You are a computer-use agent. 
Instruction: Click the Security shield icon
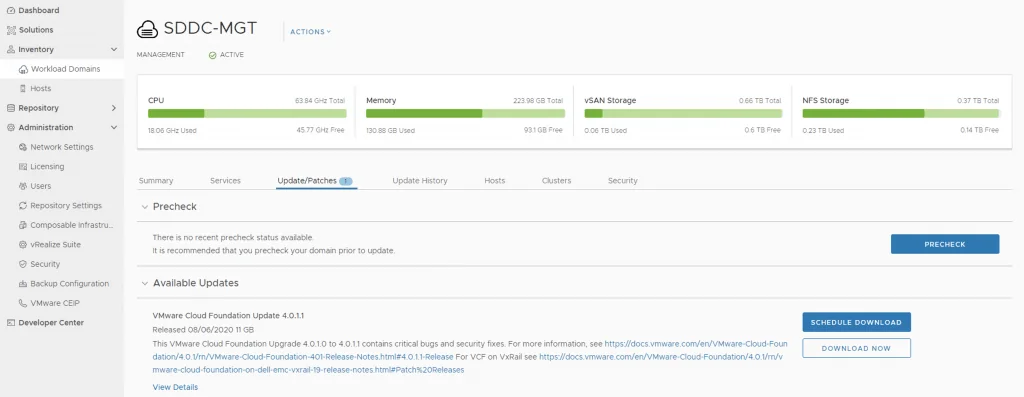pyautogui.click(x=24, y=264)
